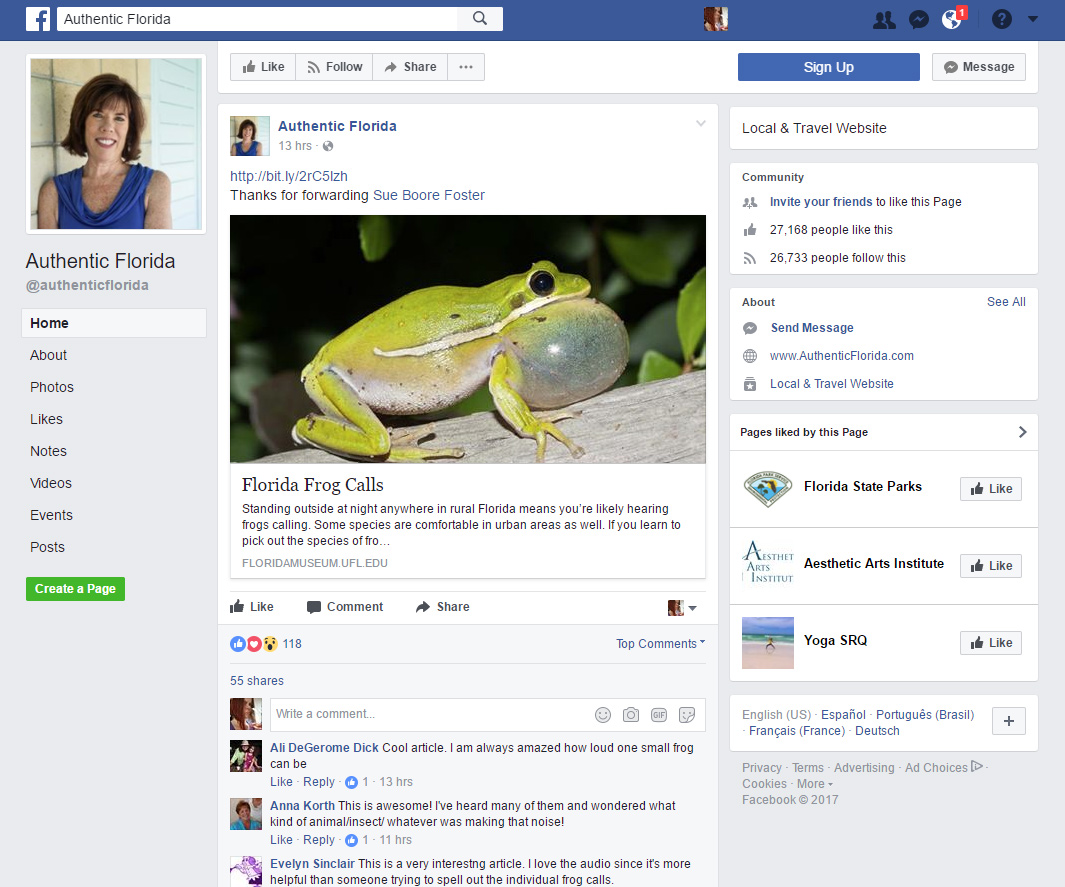Viewport: 1065px width, 887px height.
Task: Open the account menu arrow in top bar
Action: click(x=1032, y=20)
